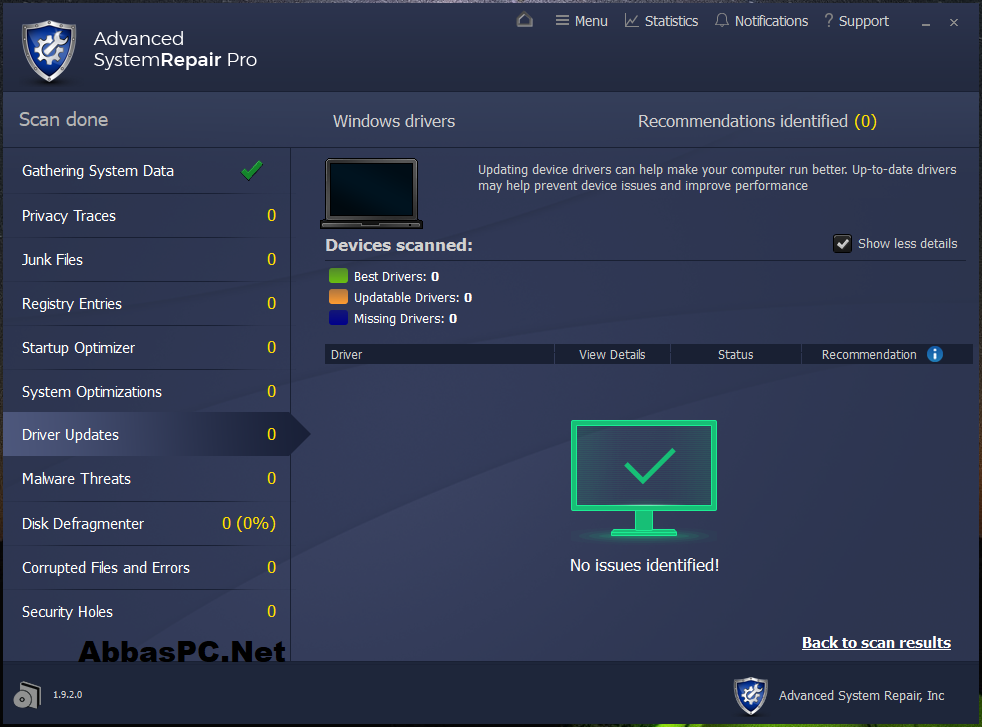The height and width of the screenshot is (727, 982).
Task: Click the Missing Drivers: 0 label
Action: 405,318
